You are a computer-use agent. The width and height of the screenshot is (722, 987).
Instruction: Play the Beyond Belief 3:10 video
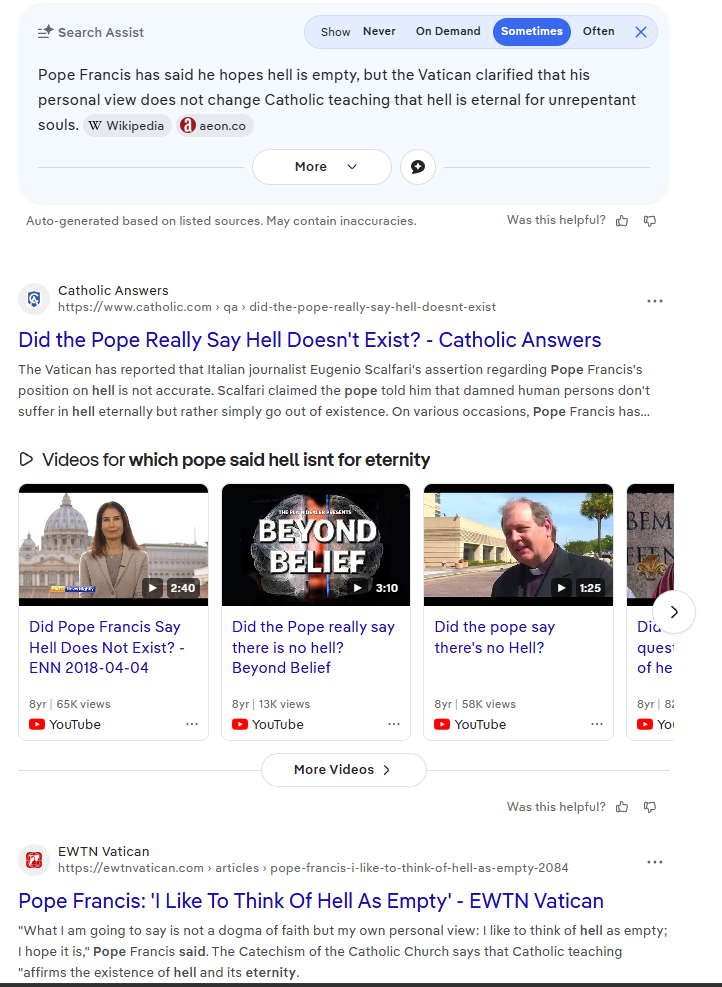click(358, 588)
